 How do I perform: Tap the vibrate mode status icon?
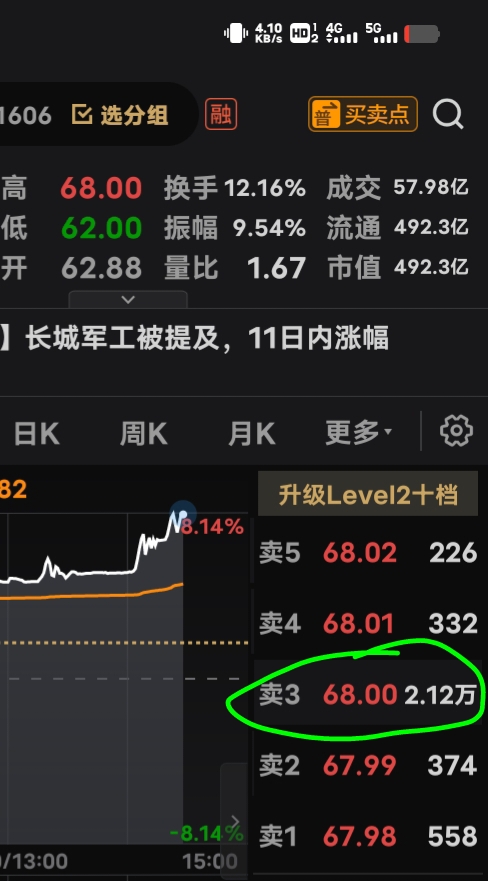236,33
